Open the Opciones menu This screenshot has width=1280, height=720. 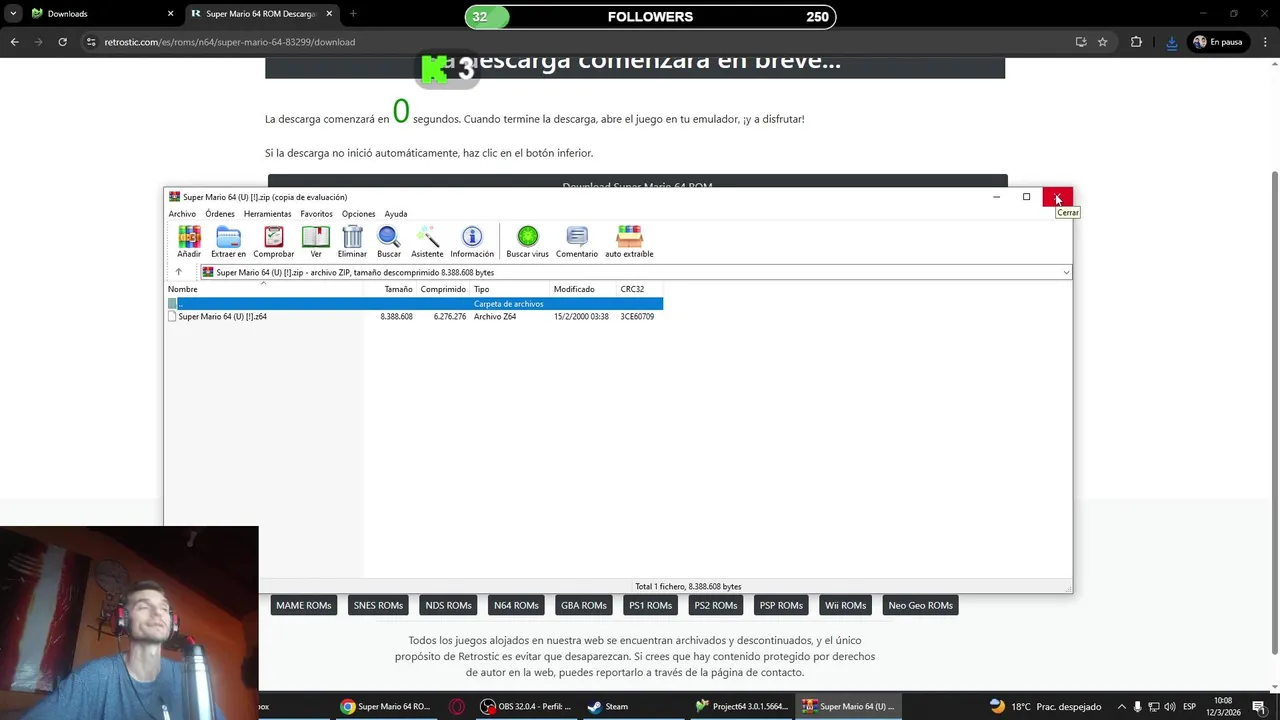click(358, 214)
